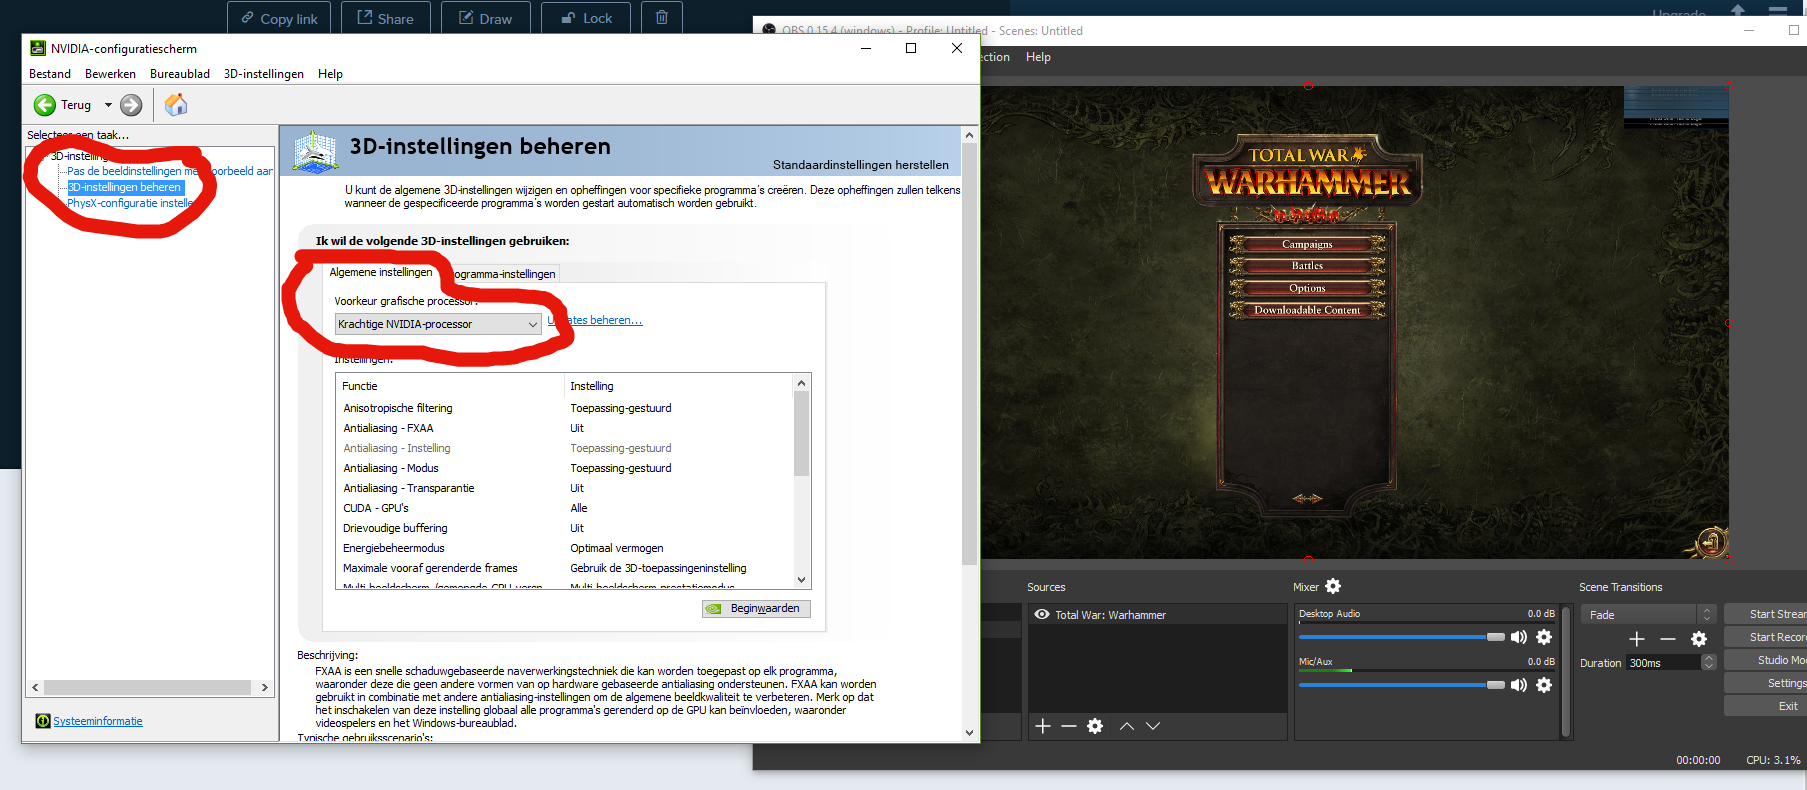Click the trash icon in the top toolbar
Screen dimensions: 1807x790
[x=661, y=18]
